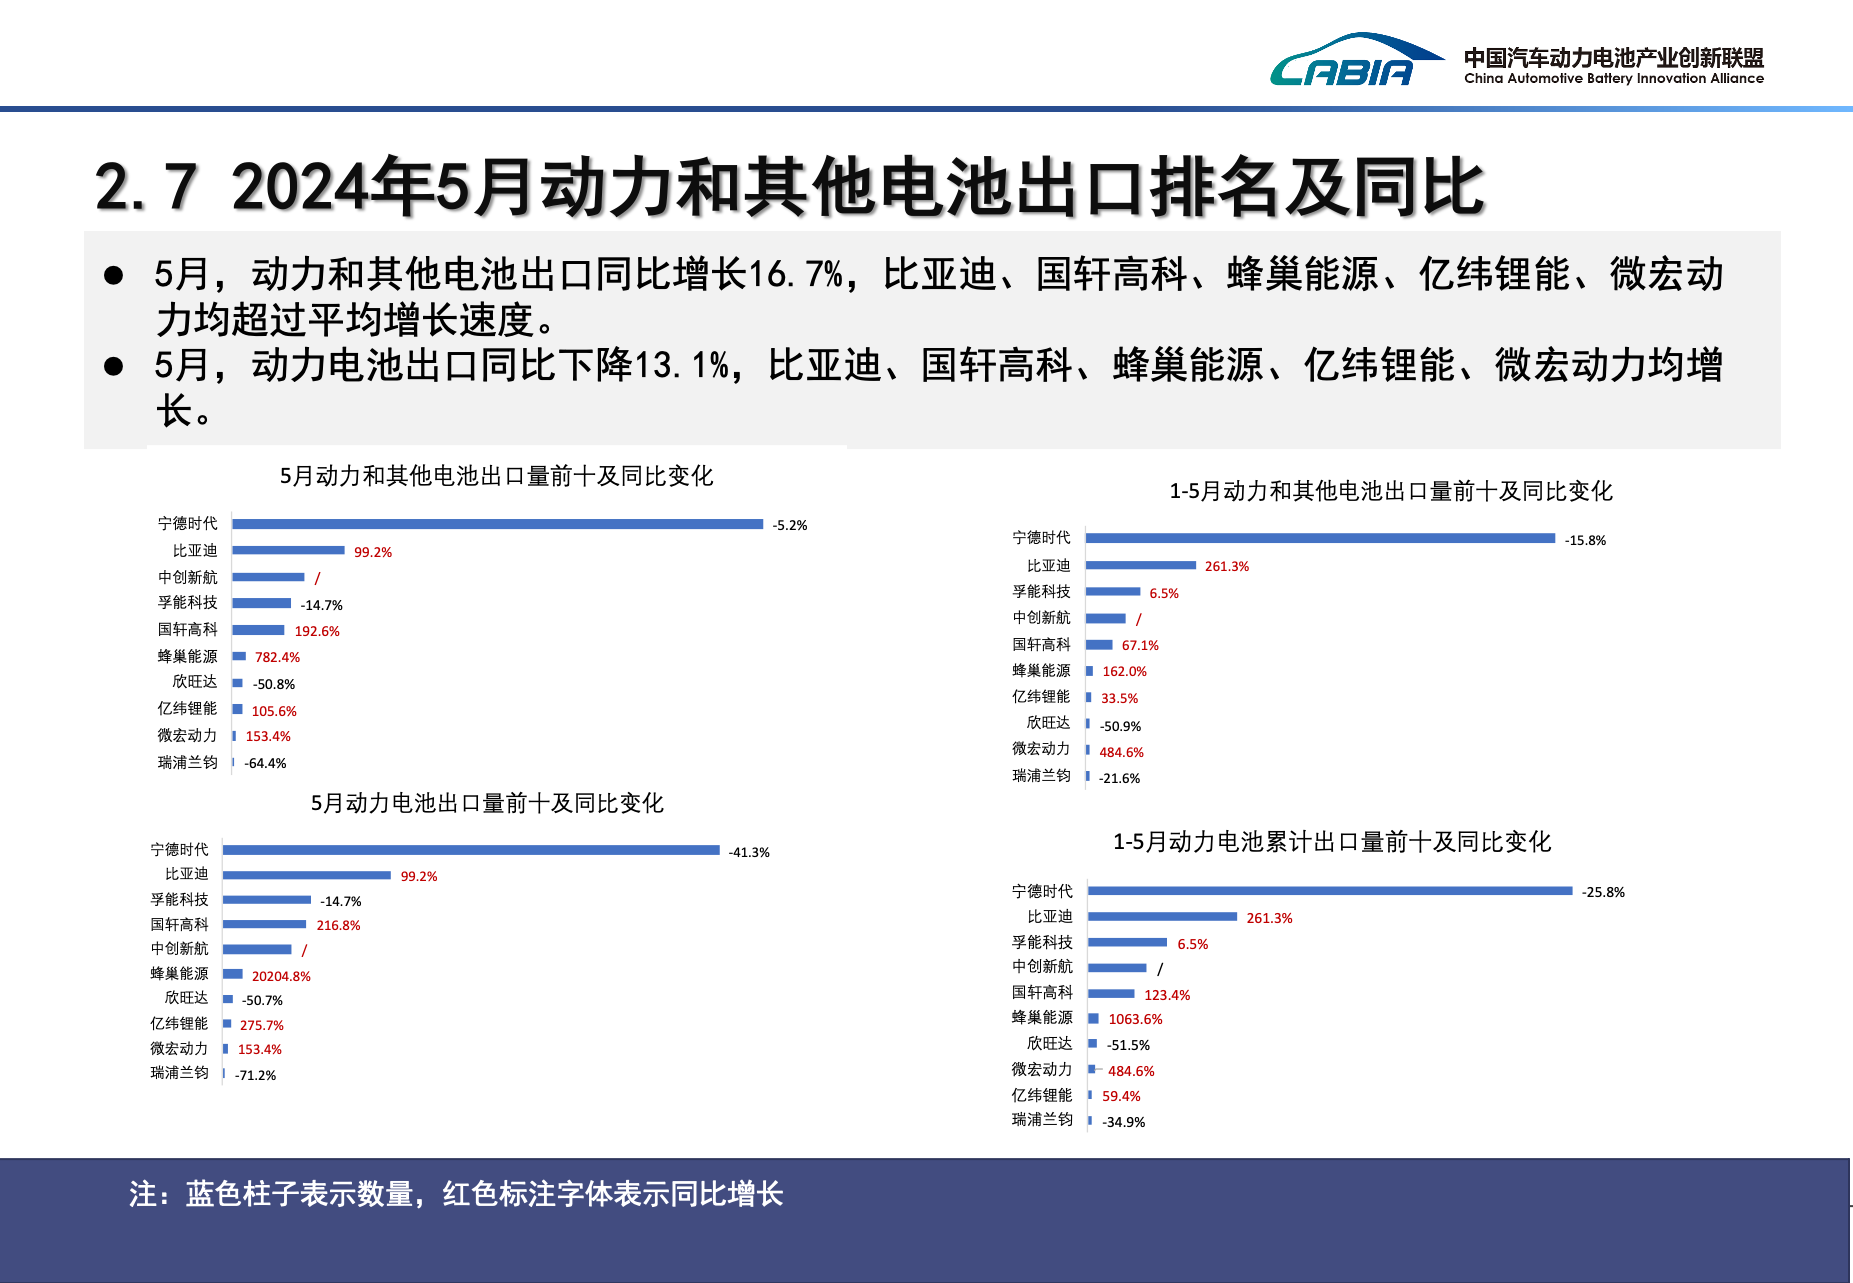Click the -50.9% value label

click(1120, 726)
